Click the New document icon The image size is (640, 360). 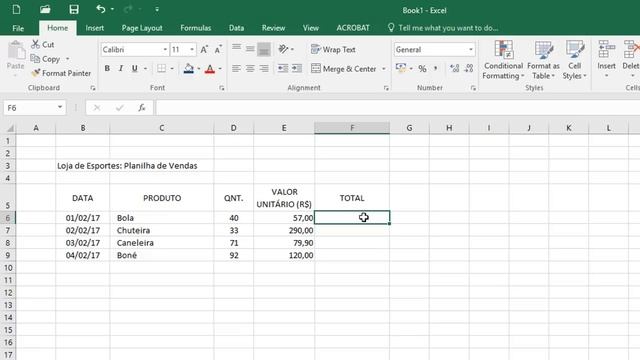click(16, 9)
